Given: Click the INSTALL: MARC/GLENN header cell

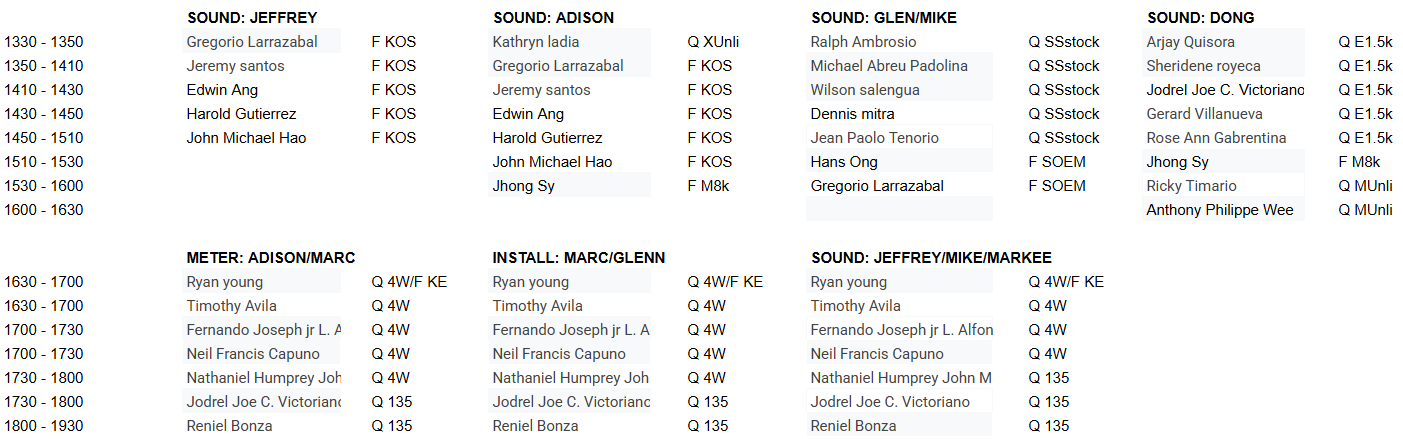Looking at the screenshot, I should (578, 258).
